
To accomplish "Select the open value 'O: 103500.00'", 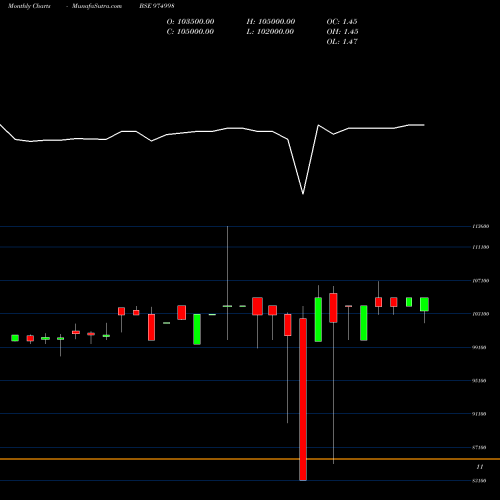I will 190,22.
